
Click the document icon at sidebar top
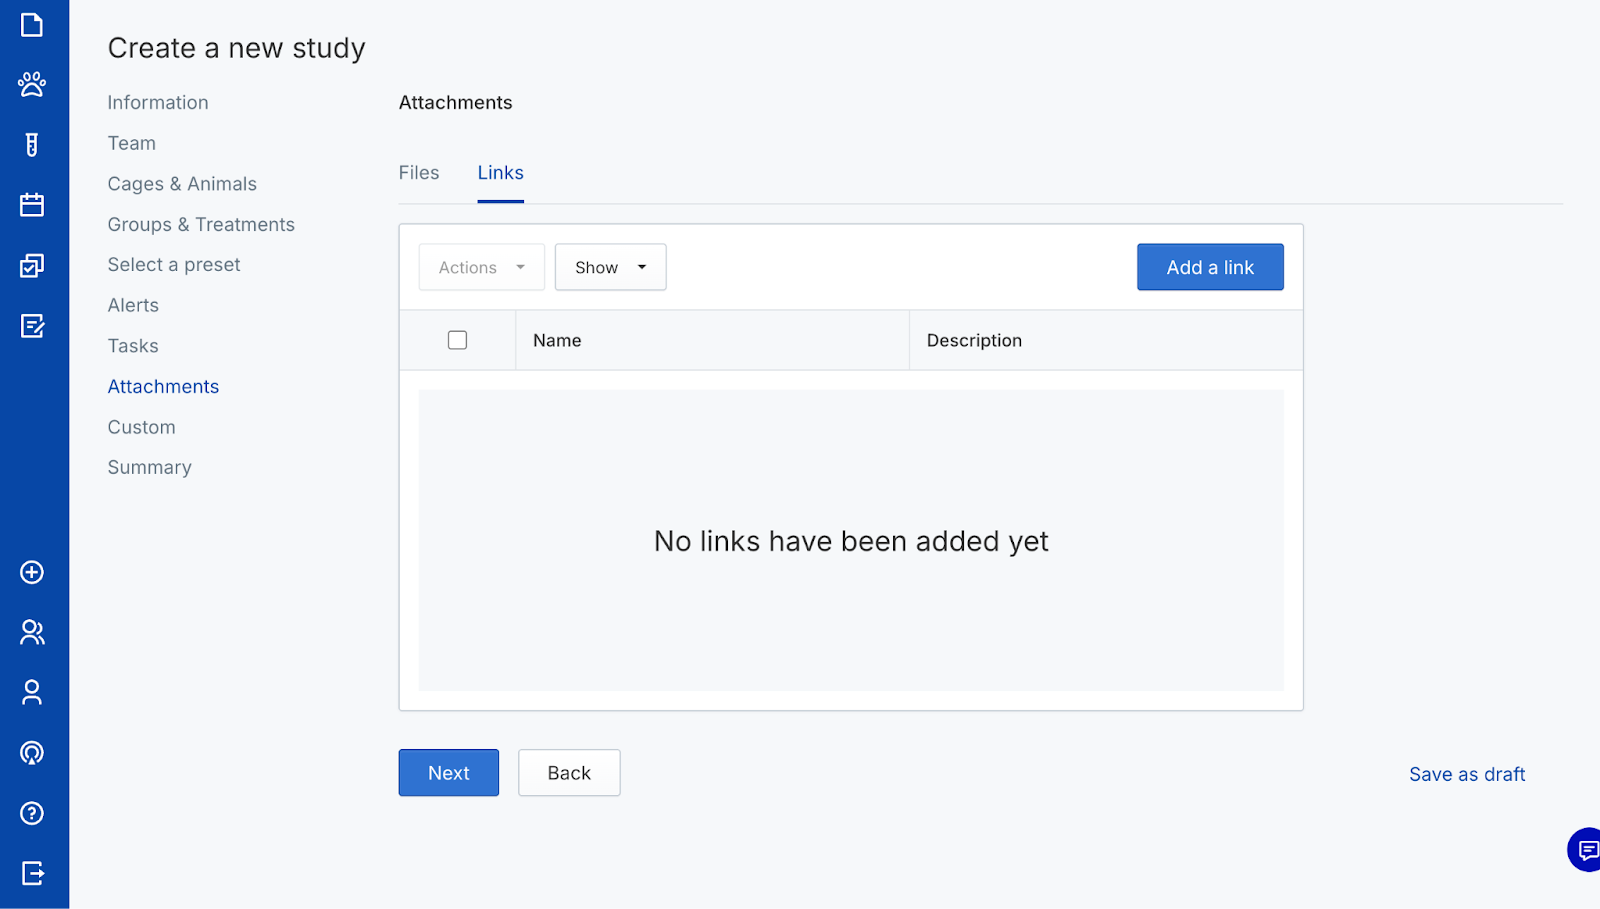coord(32,25)
